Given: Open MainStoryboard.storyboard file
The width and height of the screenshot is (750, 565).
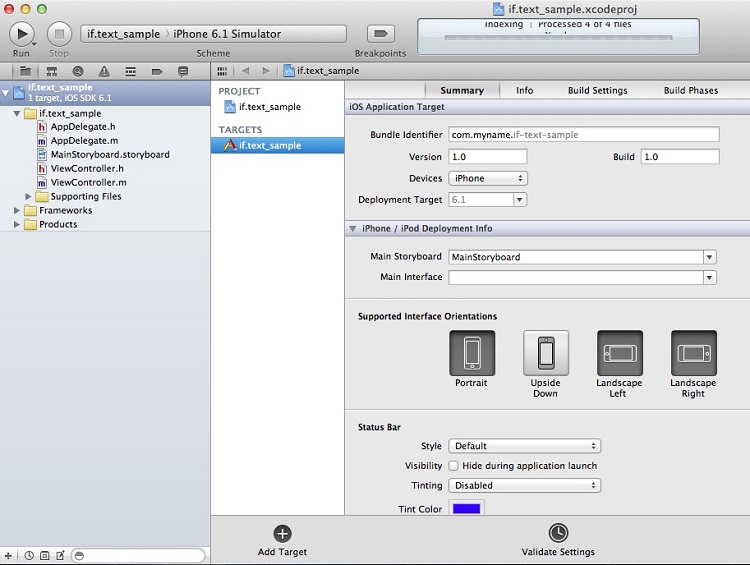Looking at the screenshot, I should [x=110, y=155].
